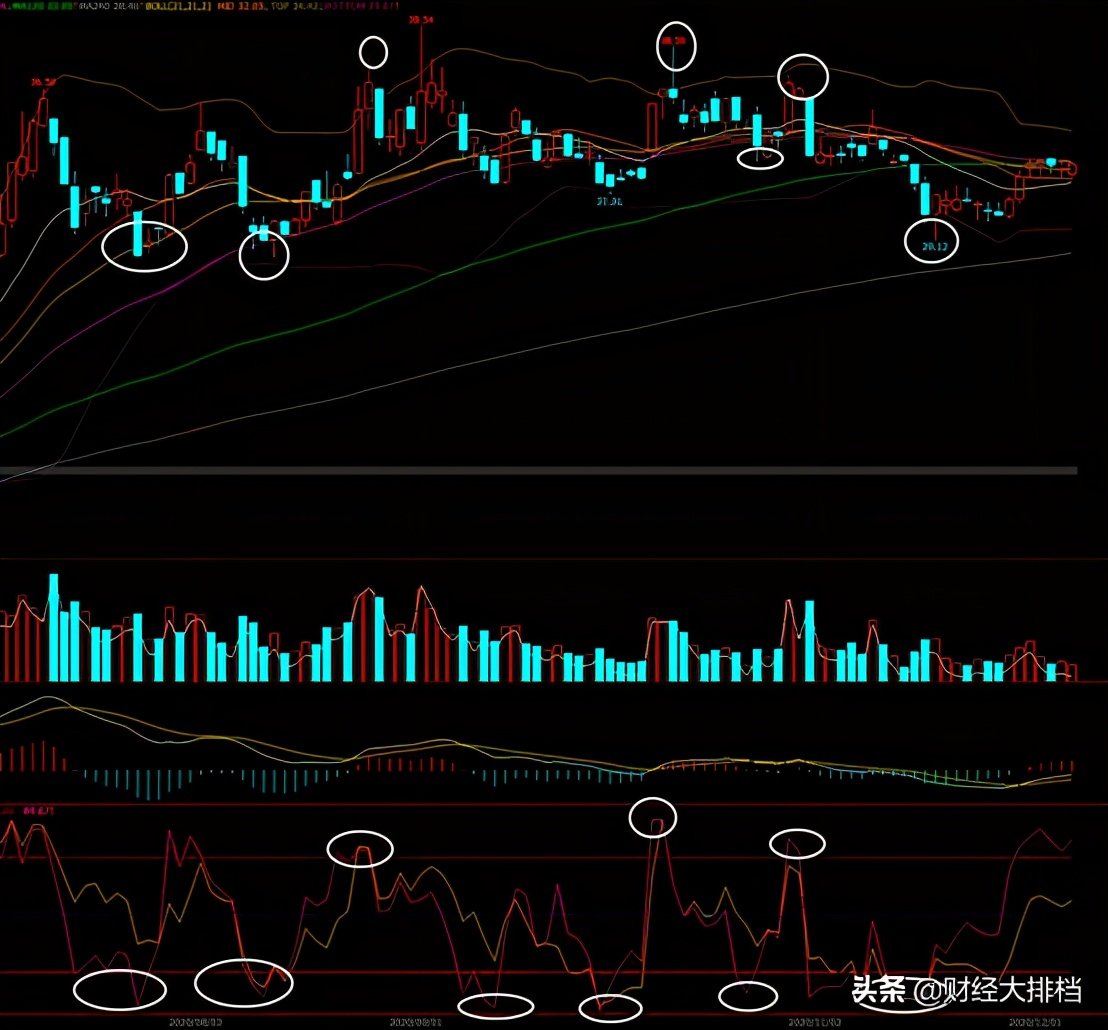The image size is (1108, 1030).
Task: Click the cyan low-price label below mid-chart candles
Action: (609, 202)
